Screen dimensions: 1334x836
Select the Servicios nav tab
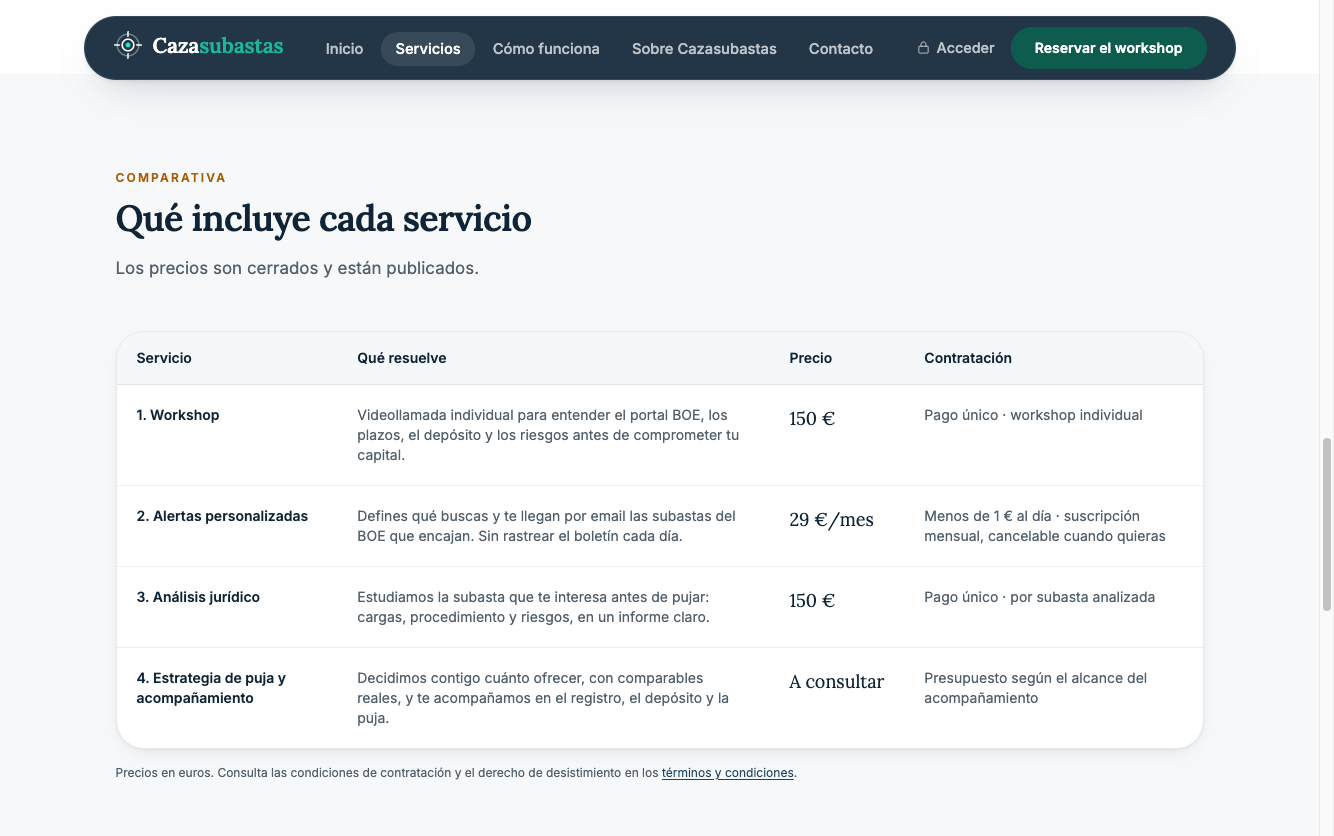(428, 48)
